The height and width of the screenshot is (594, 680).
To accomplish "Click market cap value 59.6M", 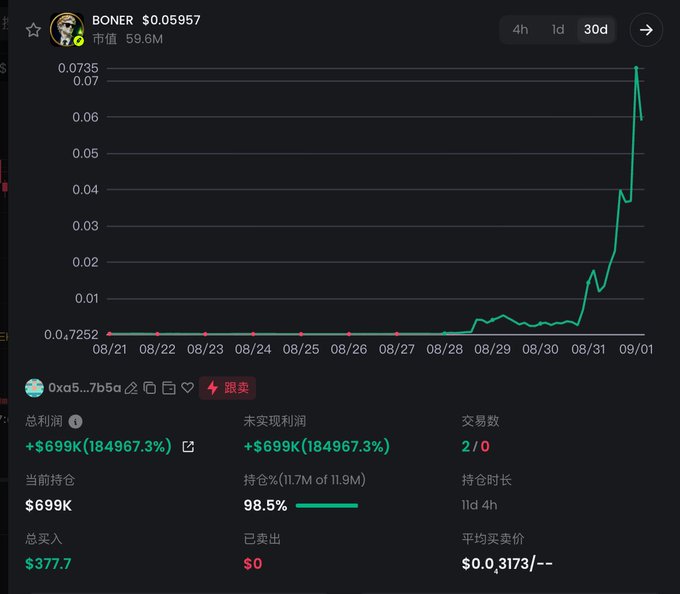I will click(144, 39).
